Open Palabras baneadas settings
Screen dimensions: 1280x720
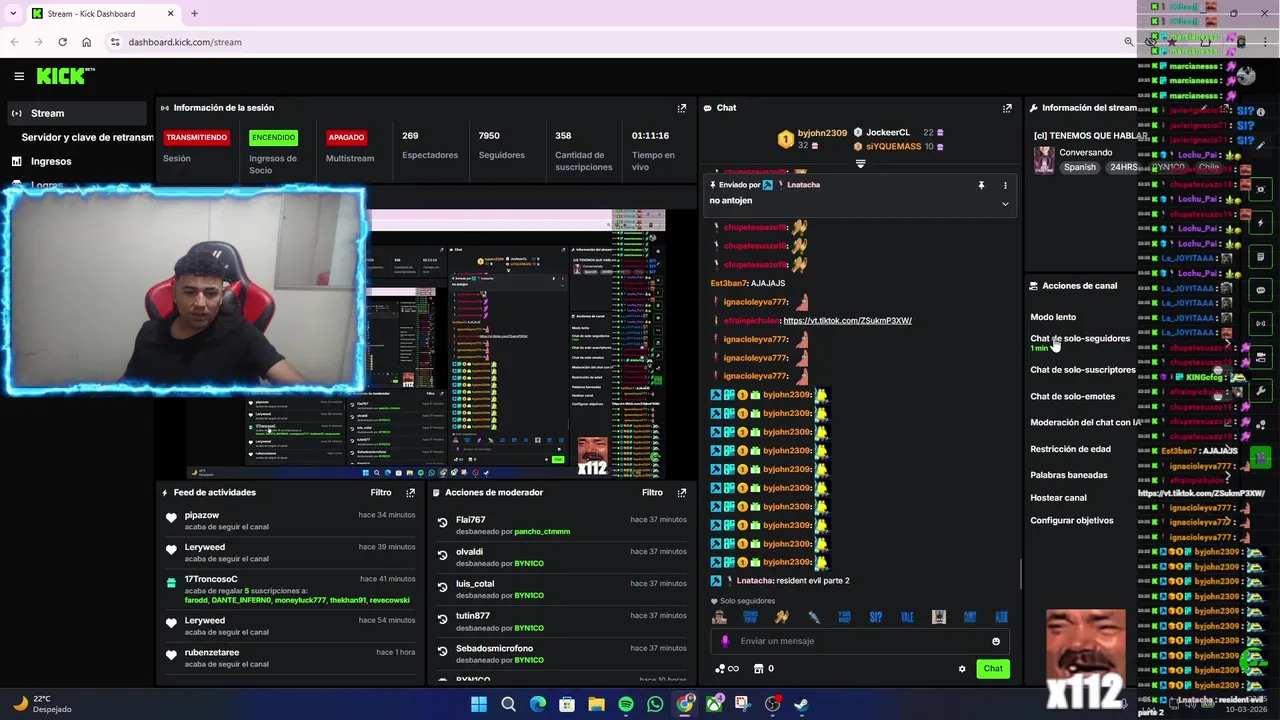[1068, 475]
